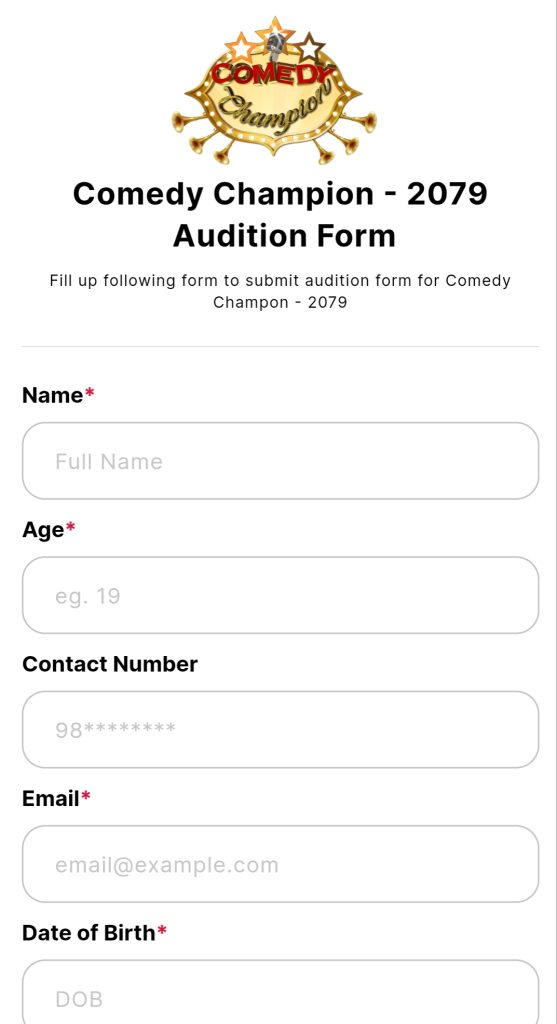Focus the Full Name input field
Screen dimensions: 557x1024
tap(281, 461)
